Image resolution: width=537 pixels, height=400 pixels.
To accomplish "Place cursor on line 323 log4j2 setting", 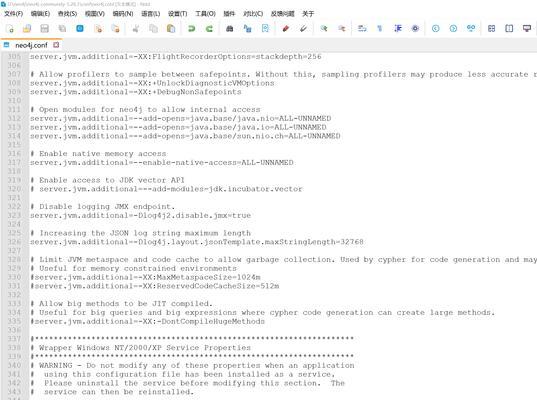I will [140, 215].
